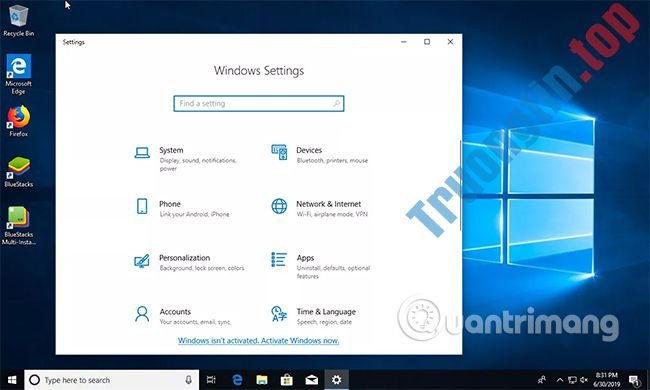This screenshot has height=390, width=650.
Task: Select the Recycle Bin desktop icon
Action: [18, 21]
